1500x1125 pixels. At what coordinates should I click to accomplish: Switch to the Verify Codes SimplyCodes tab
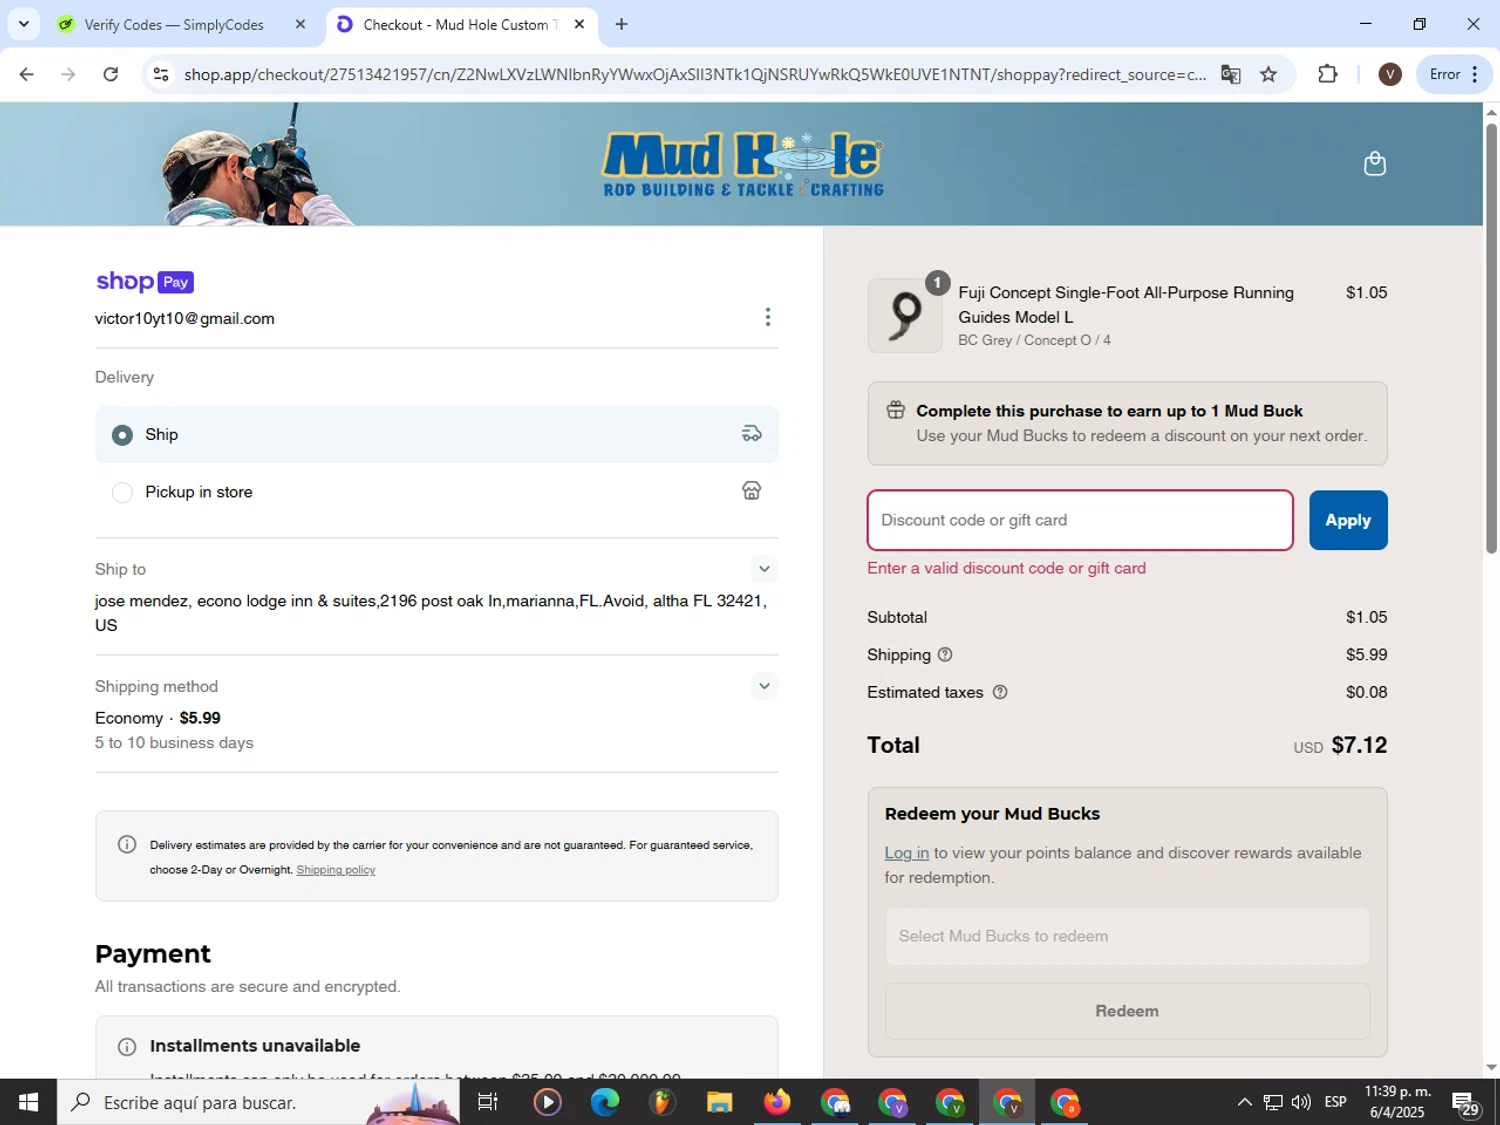(x=175, y=24)
